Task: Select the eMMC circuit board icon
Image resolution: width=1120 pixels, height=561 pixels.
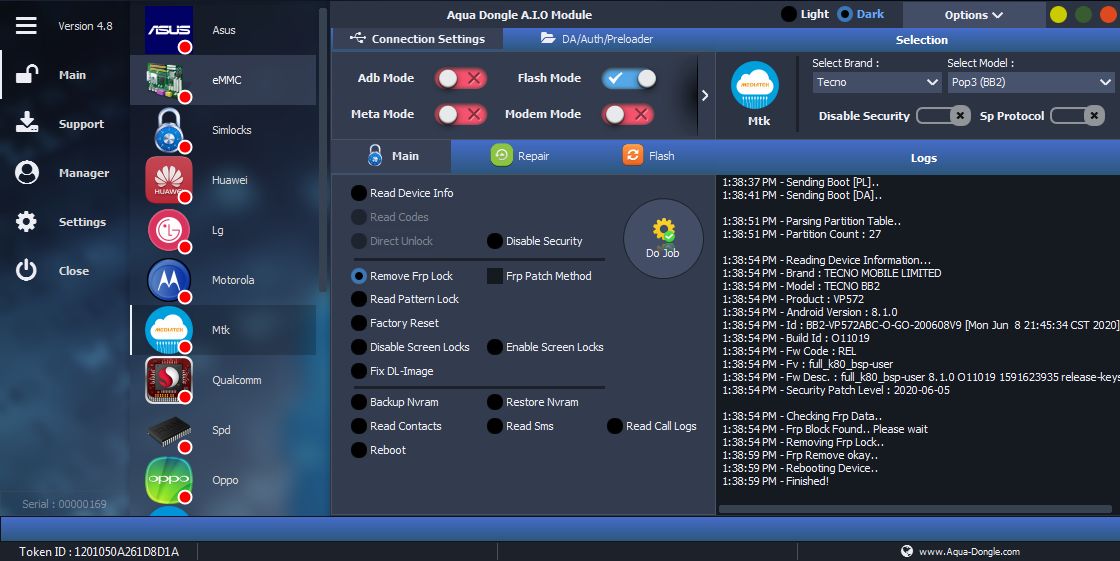Action: pyautogui.click(x=169, y=79)
